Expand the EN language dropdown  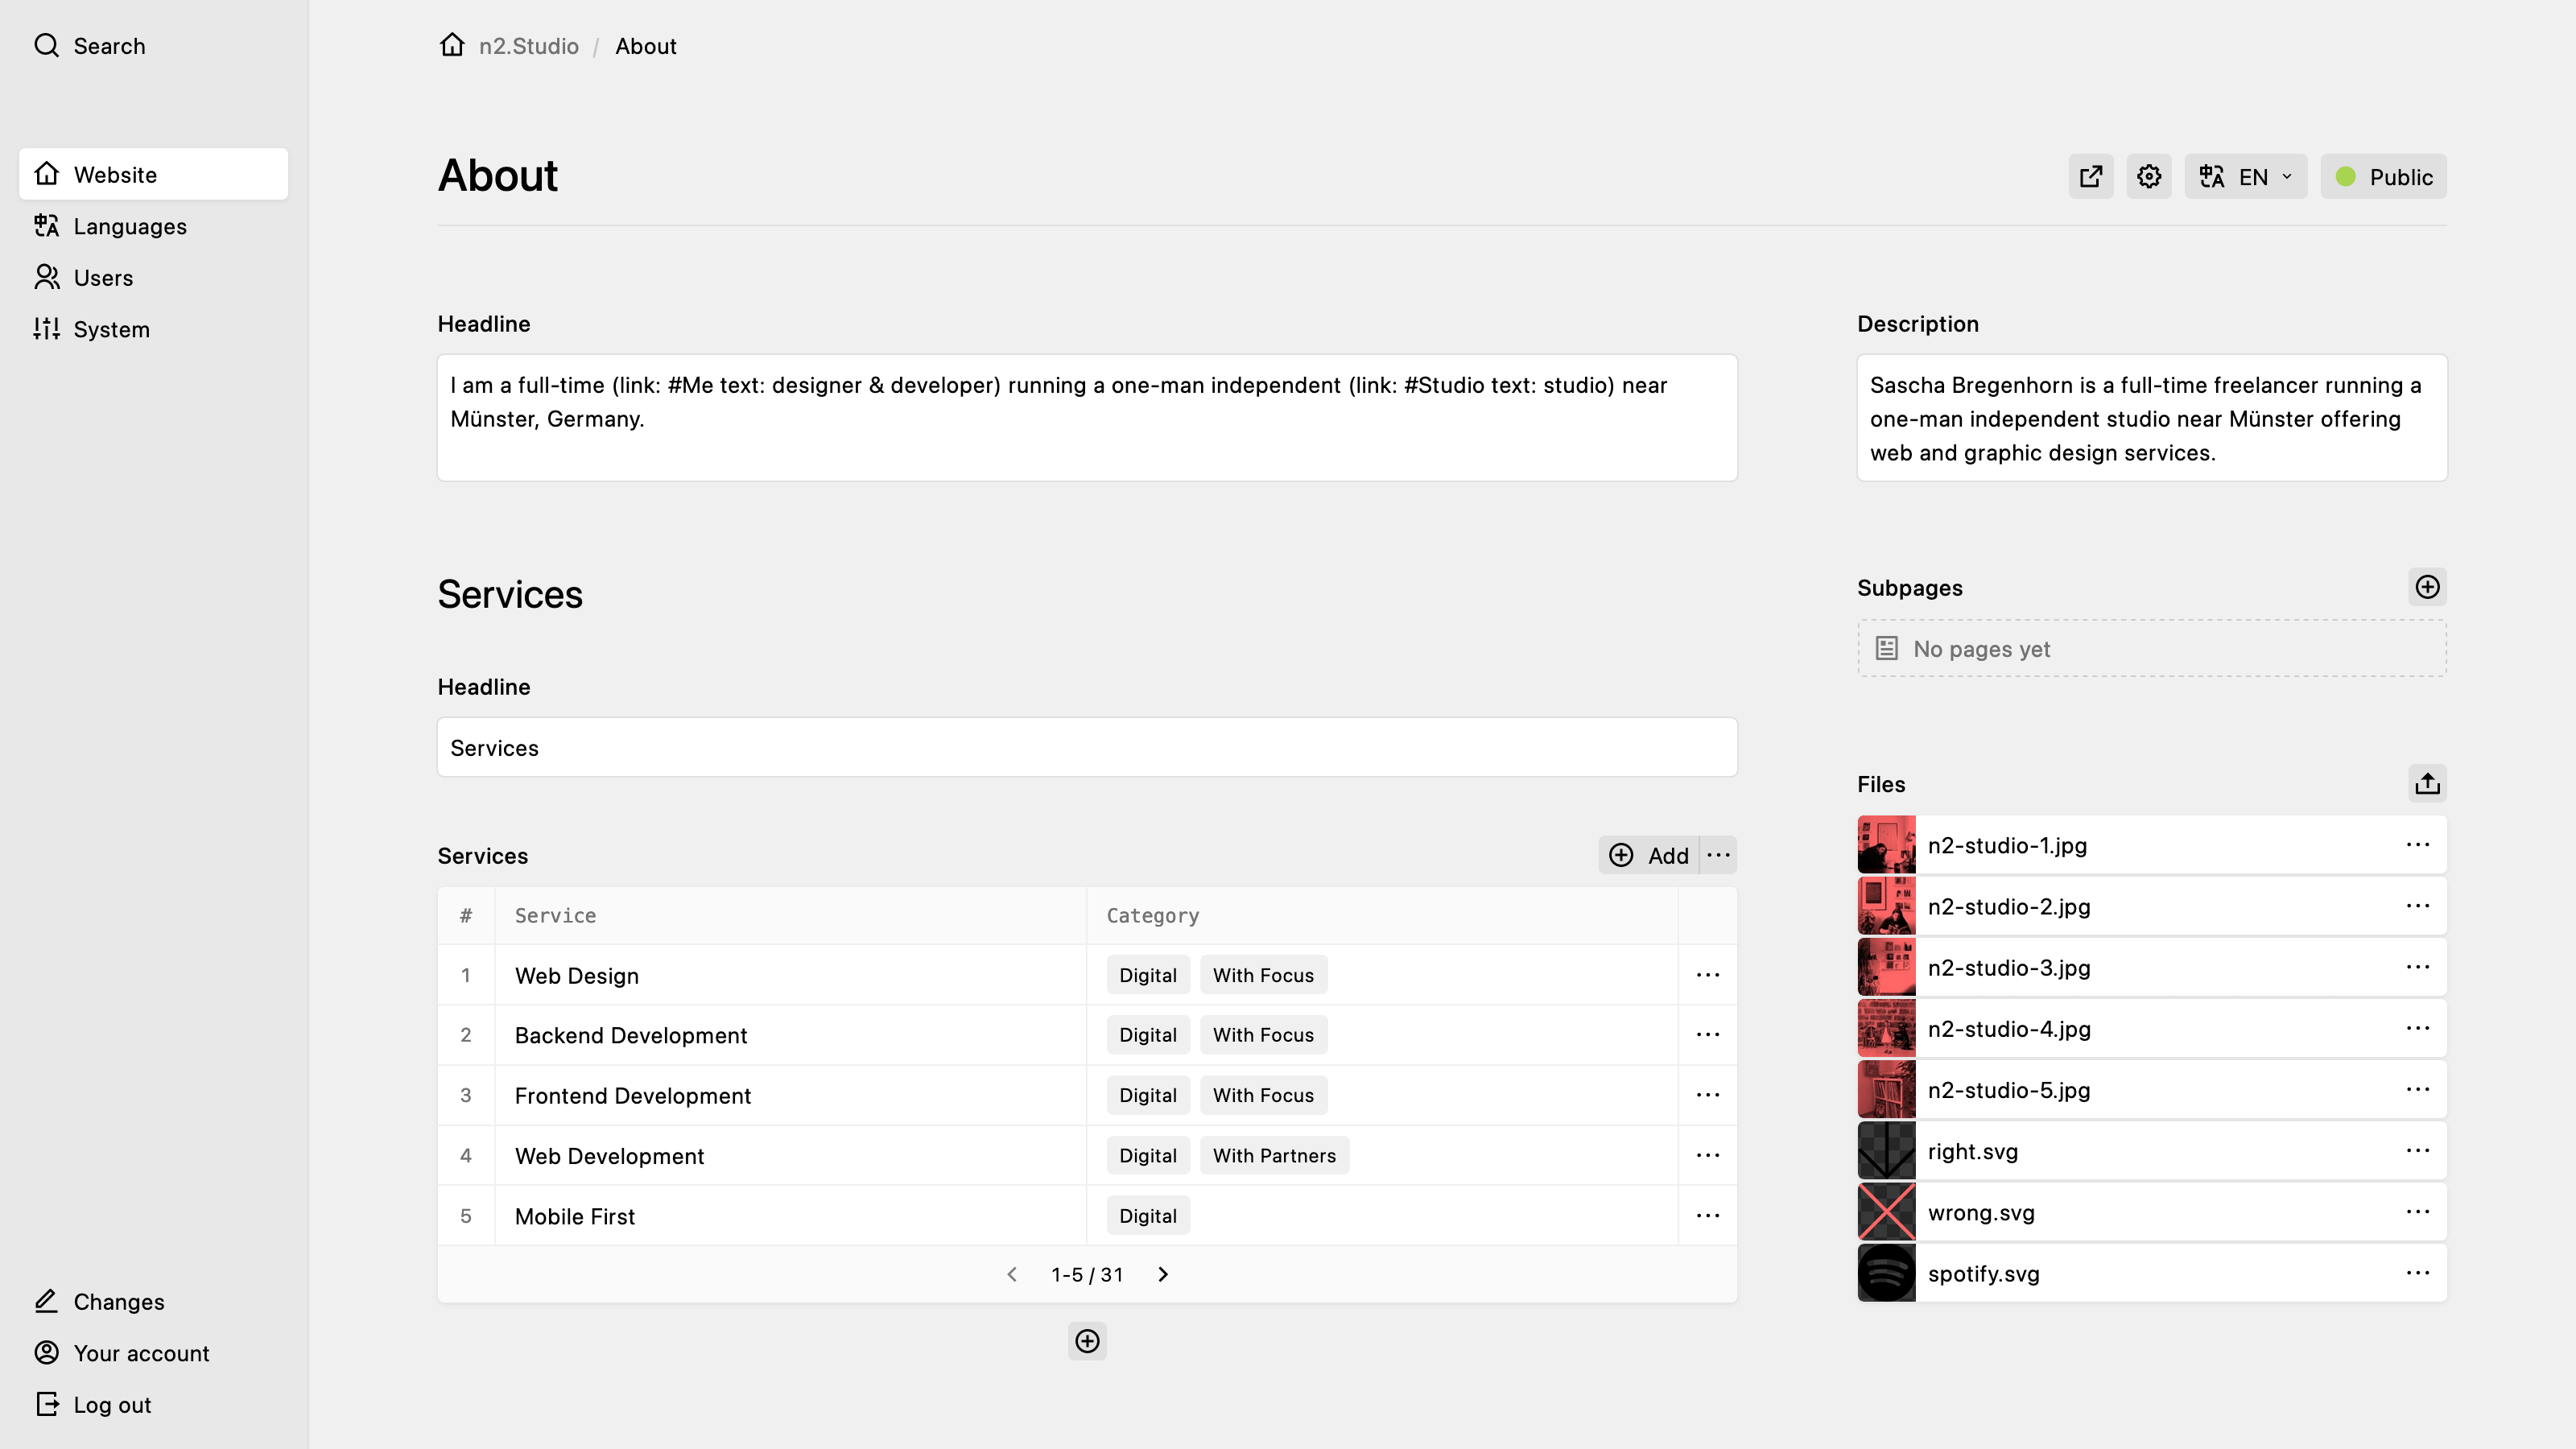(x=2245, y=177)
